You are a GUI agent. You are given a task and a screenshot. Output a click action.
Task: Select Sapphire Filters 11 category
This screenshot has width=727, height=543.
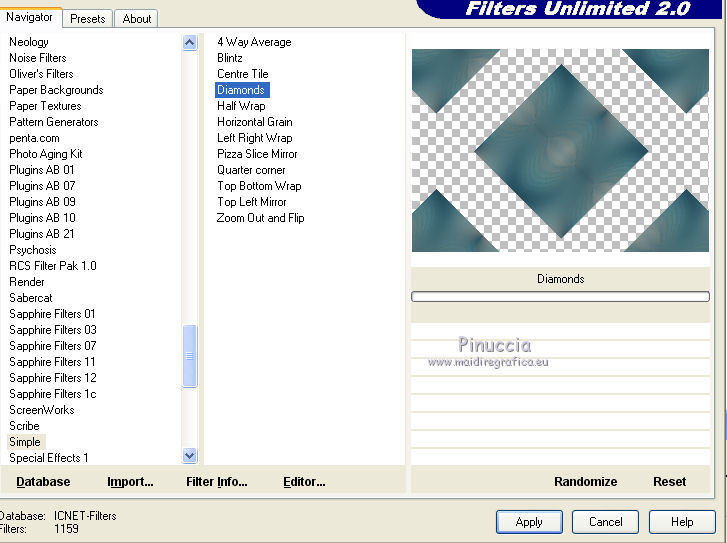52,362
